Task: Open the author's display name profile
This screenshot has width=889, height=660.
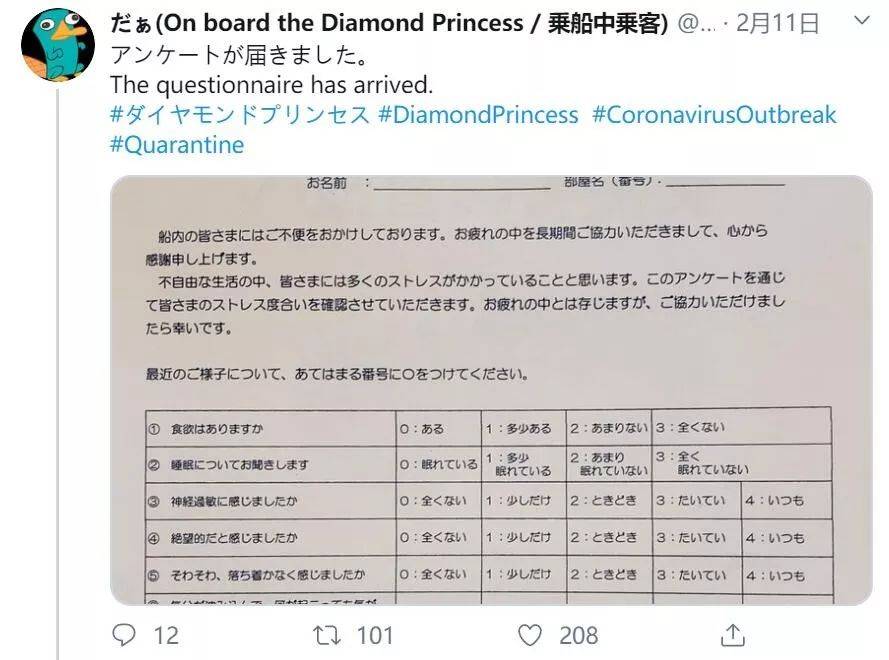Action: click(389, 23)
